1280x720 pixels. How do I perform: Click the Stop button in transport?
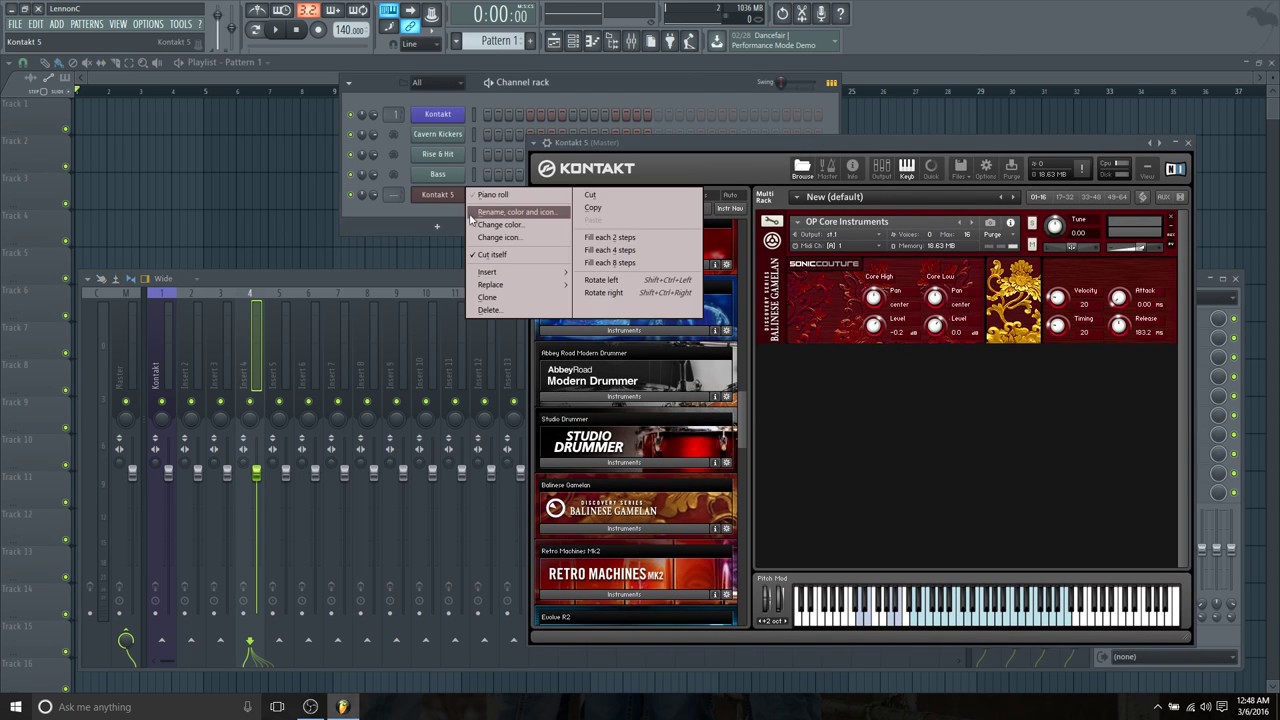coord(296,30)
